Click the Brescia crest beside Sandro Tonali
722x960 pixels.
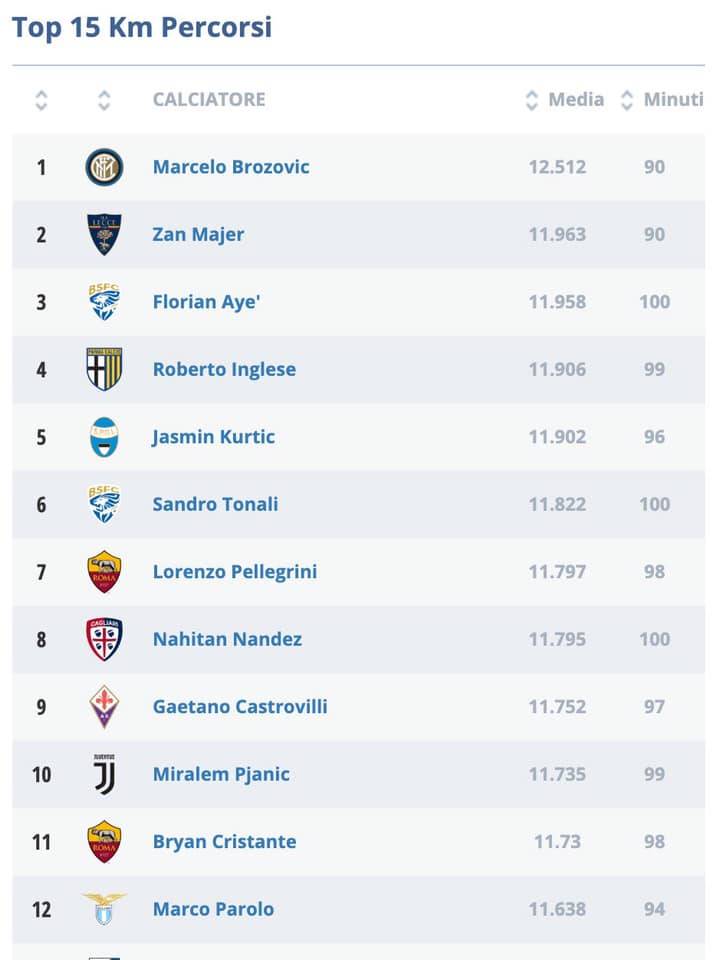click(x=104, y=504)
